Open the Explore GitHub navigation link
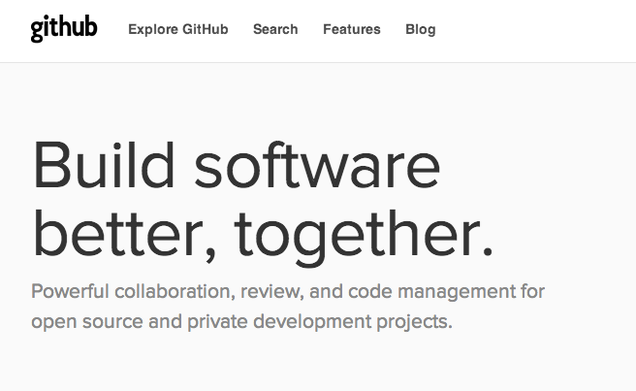 point(178,29)
